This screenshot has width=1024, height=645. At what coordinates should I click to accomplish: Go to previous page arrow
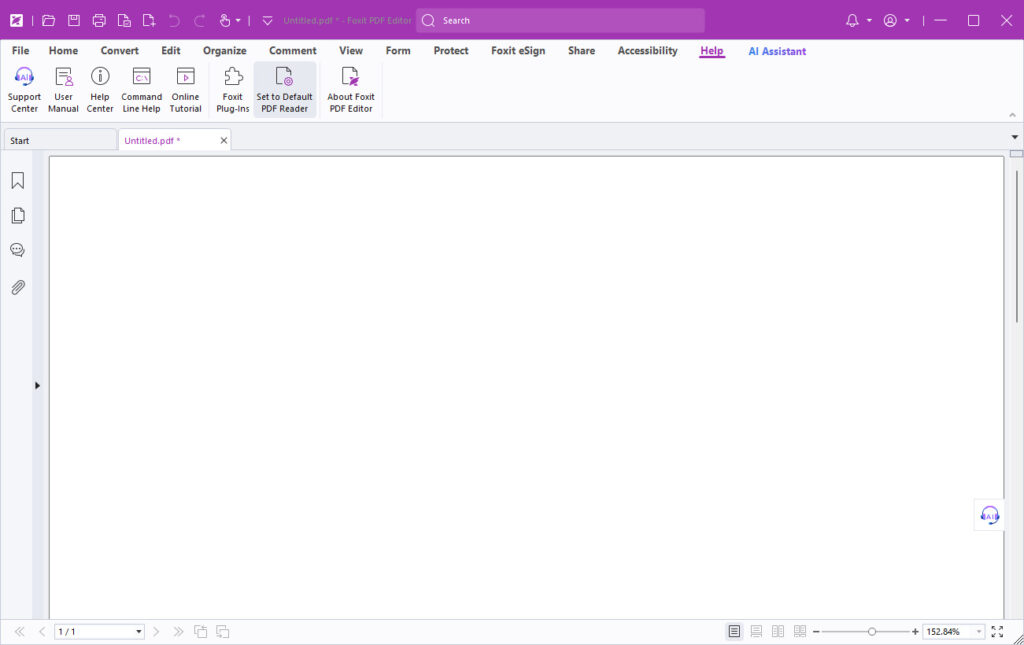pos(42,631)
